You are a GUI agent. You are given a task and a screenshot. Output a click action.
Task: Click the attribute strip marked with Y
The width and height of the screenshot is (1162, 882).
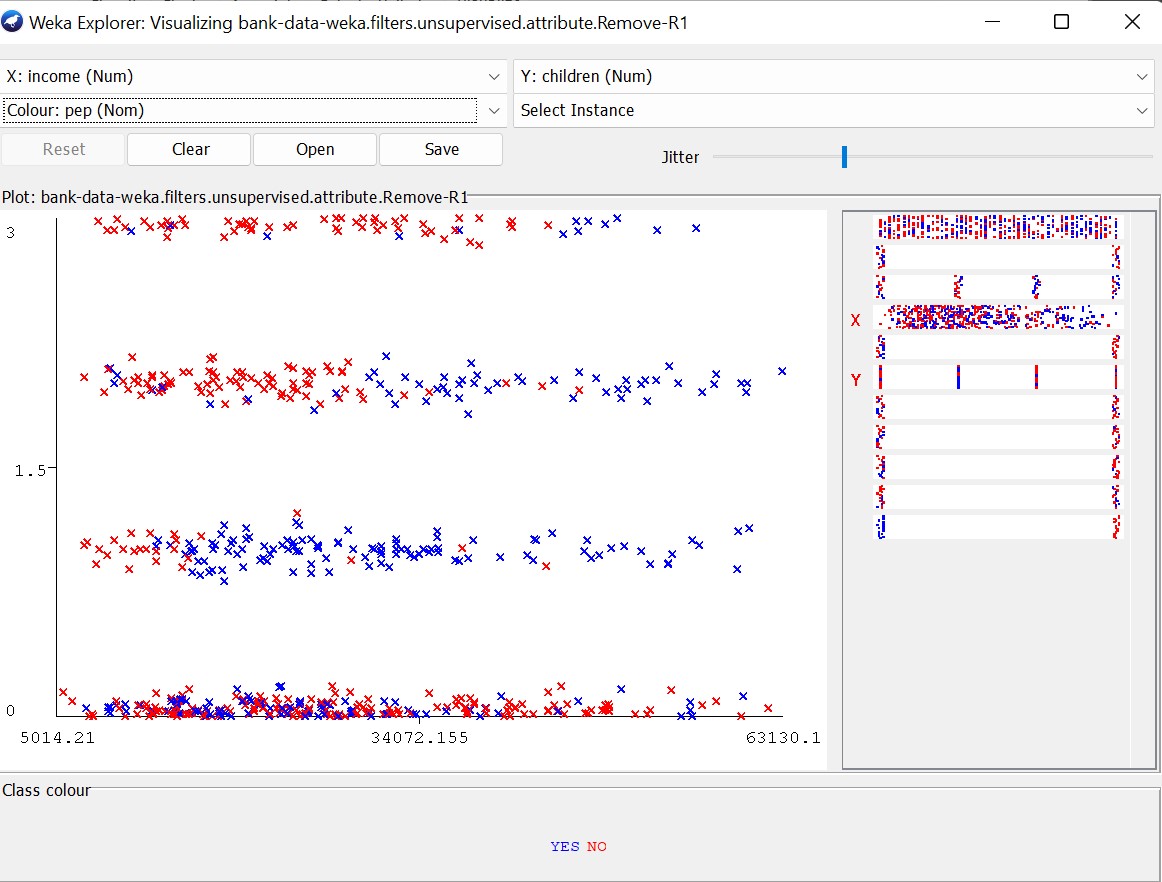click(998, 377)
